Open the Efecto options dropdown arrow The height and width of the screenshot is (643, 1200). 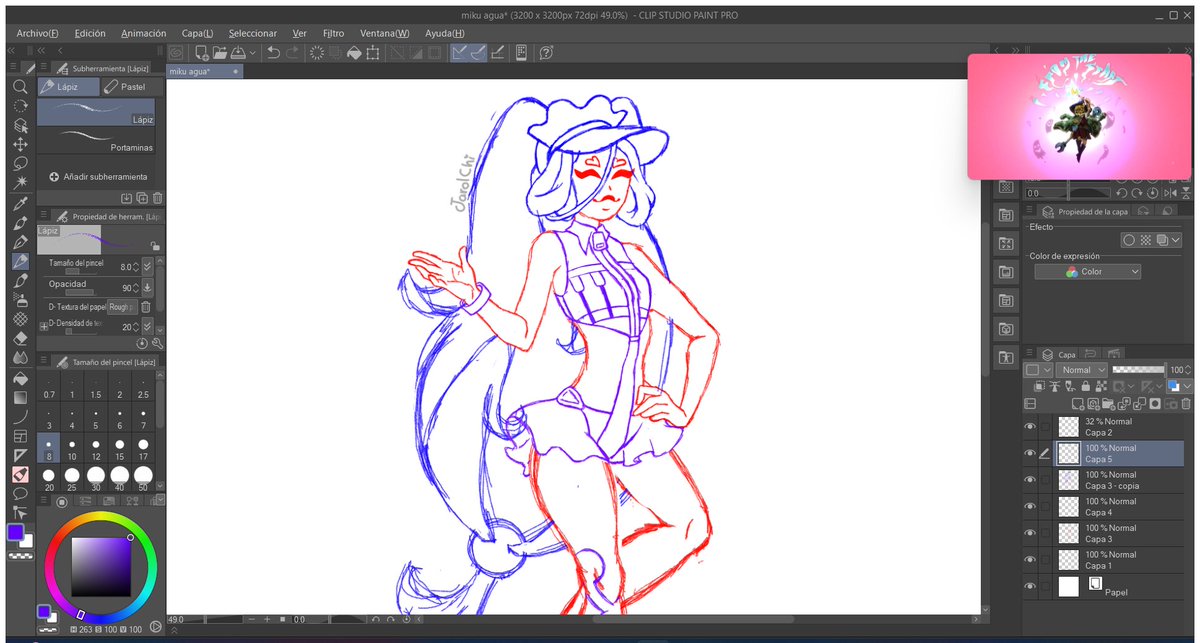(x=1174, y=240)
